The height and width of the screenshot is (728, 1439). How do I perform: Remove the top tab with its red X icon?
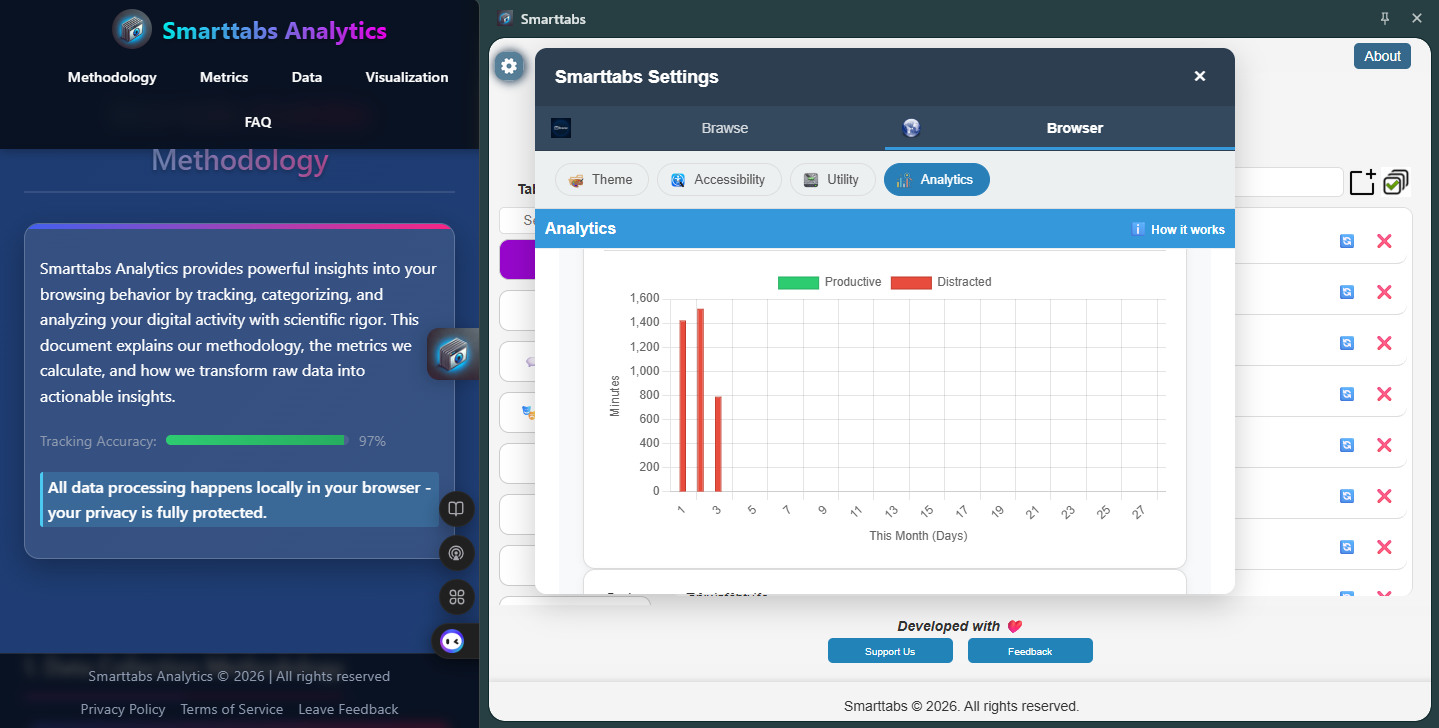tap(1384, 241)
